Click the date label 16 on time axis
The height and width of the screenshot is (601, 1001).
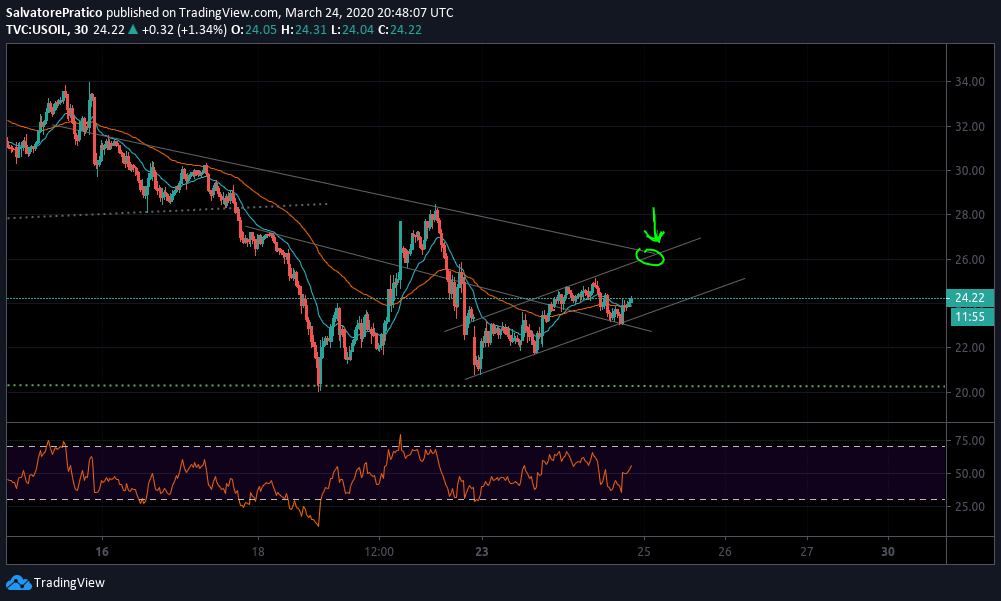coord(102,551)
